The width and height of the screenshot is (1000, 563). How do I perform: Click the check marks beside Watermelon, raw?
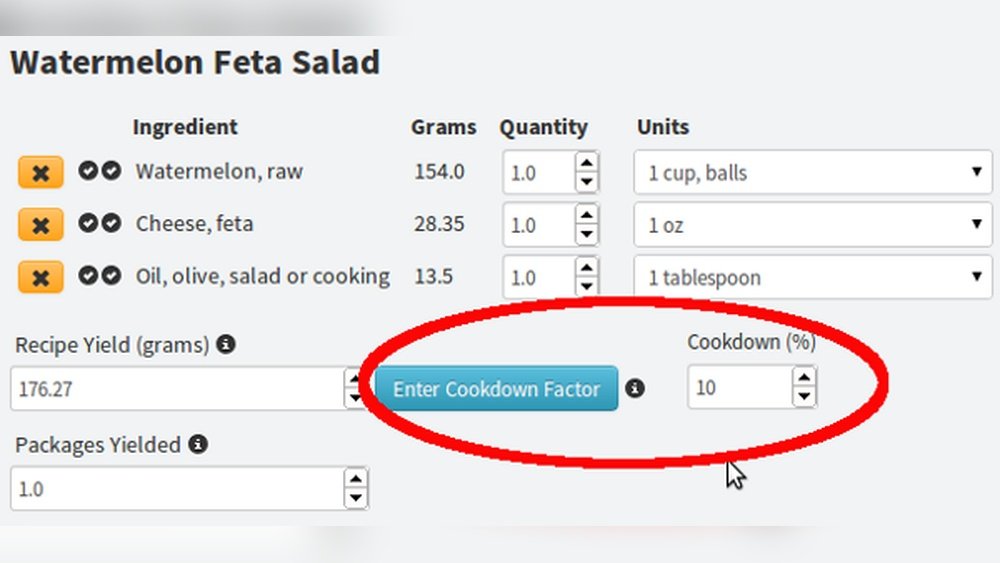100,171
